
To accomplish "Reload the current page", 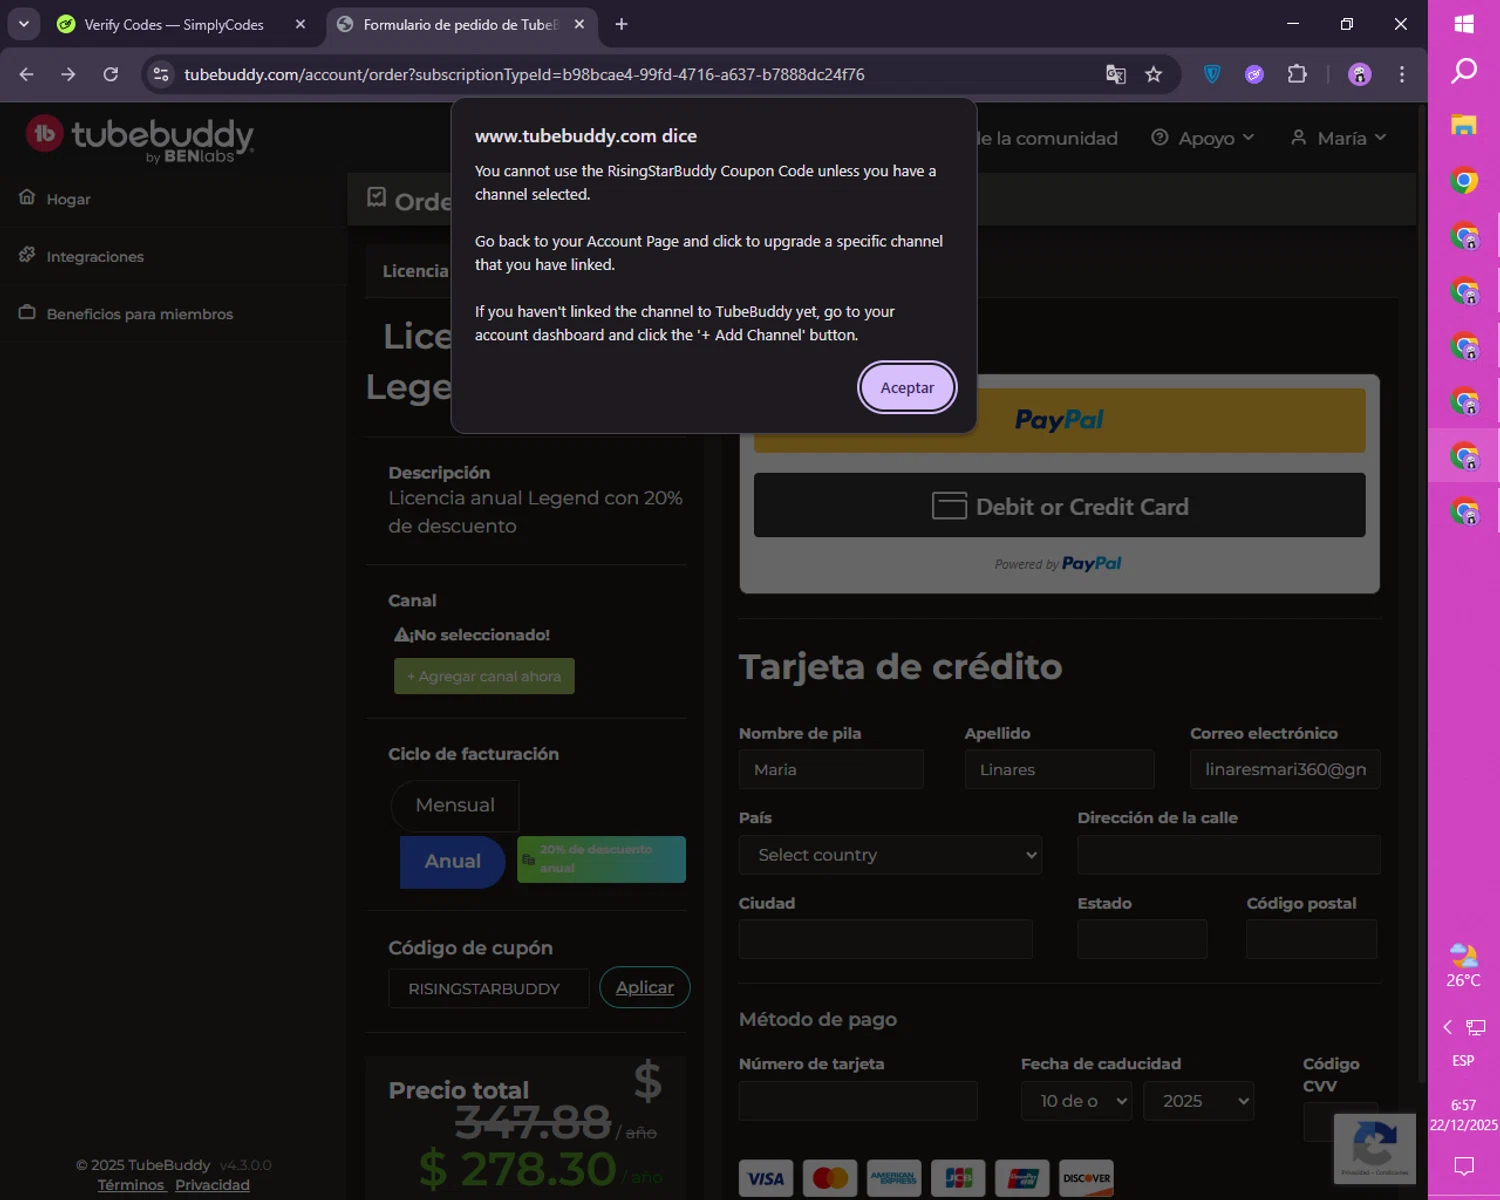I will pos(110,74).
